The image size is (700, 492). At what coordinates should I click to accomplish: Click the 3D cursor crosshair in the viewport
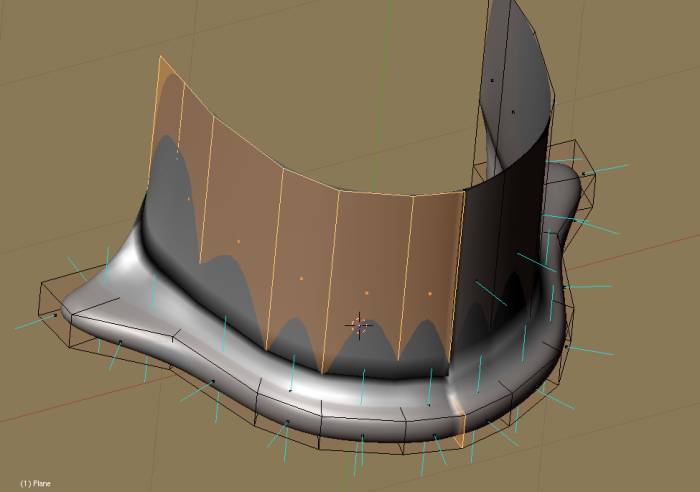point(360,325)
